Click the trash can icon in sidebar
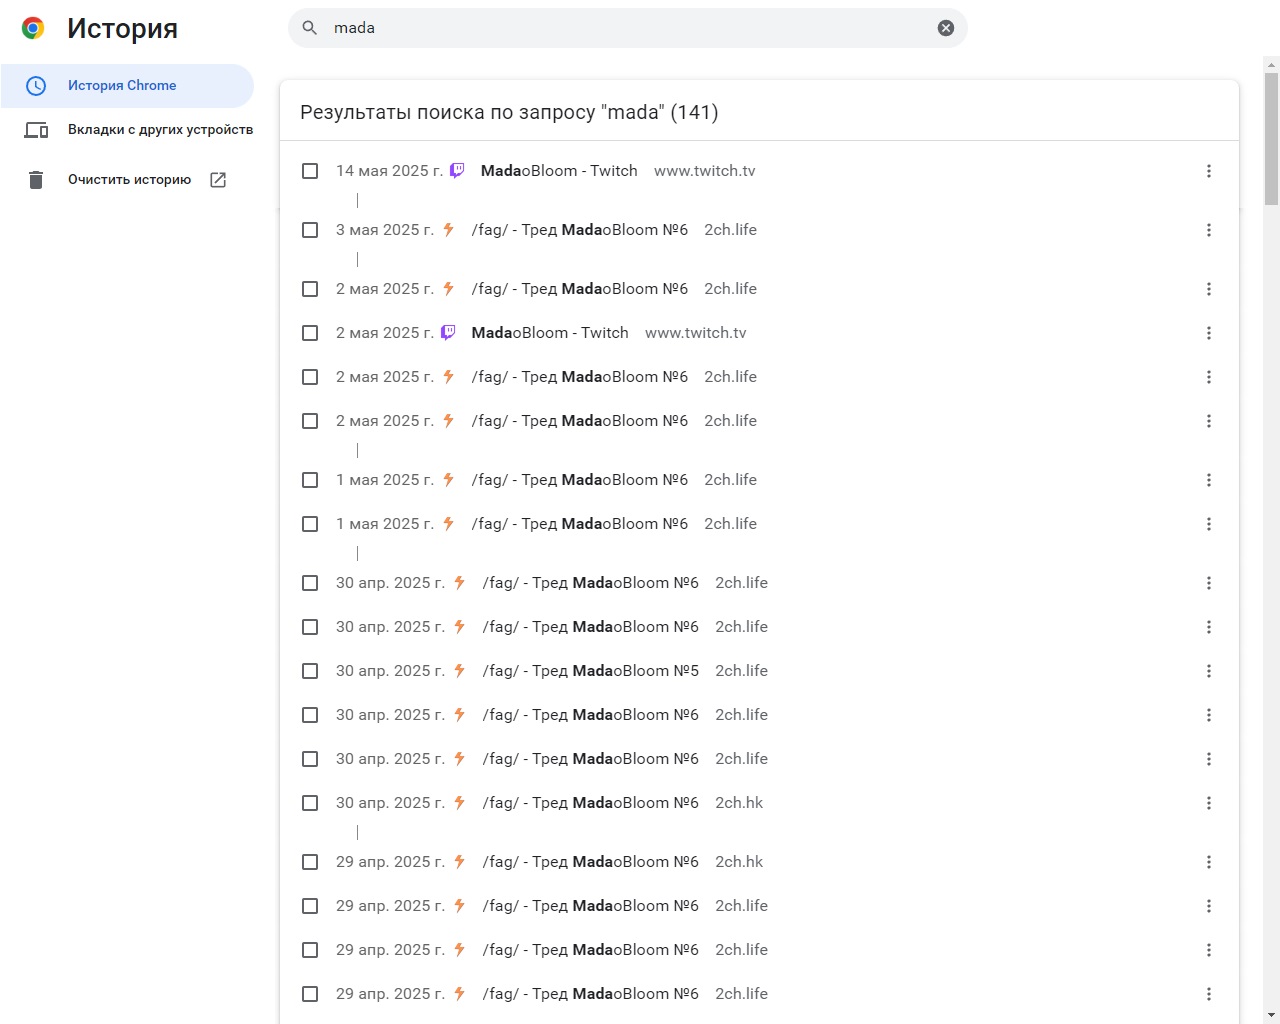This screenshot has width=1280, height=1024. tap(36, 180)
